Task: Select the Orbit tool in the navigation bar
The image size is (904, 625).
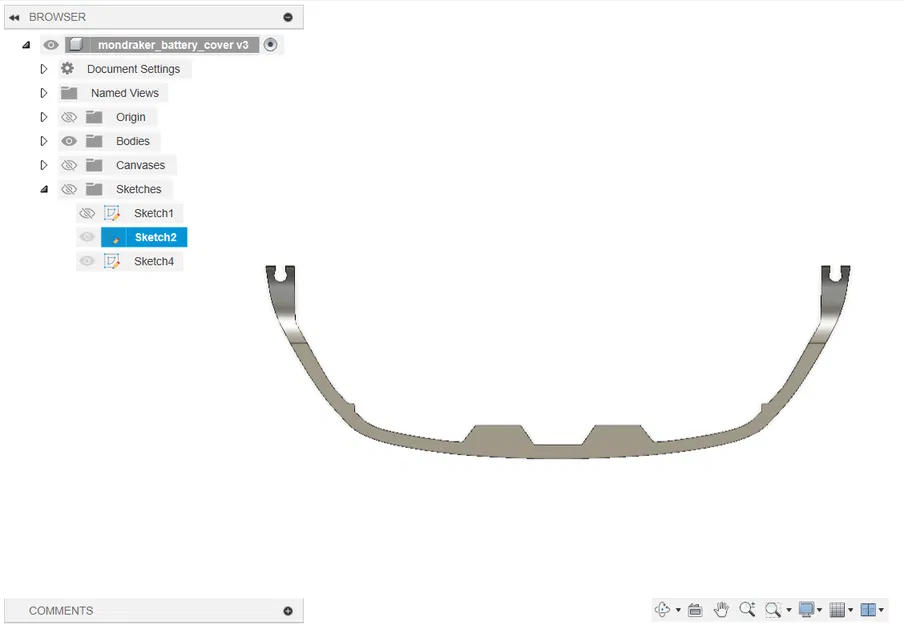Action: pos(663,609)
